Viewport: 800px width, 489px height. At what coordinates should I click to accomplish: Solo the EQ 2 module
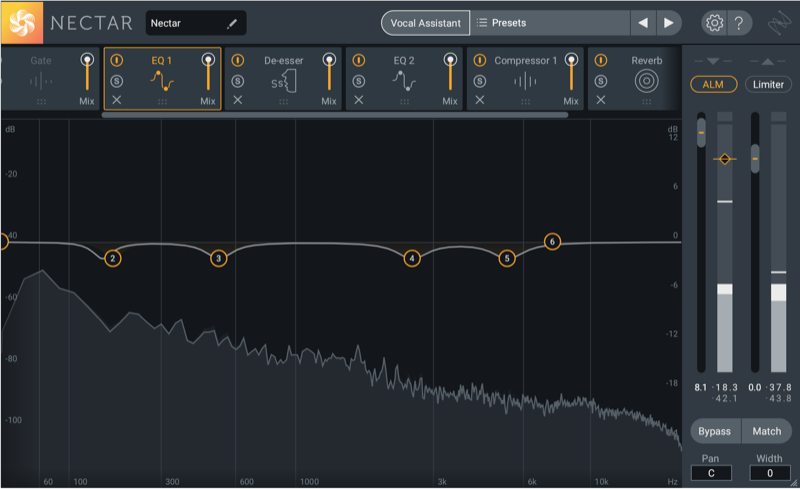(x=359, y=81)
